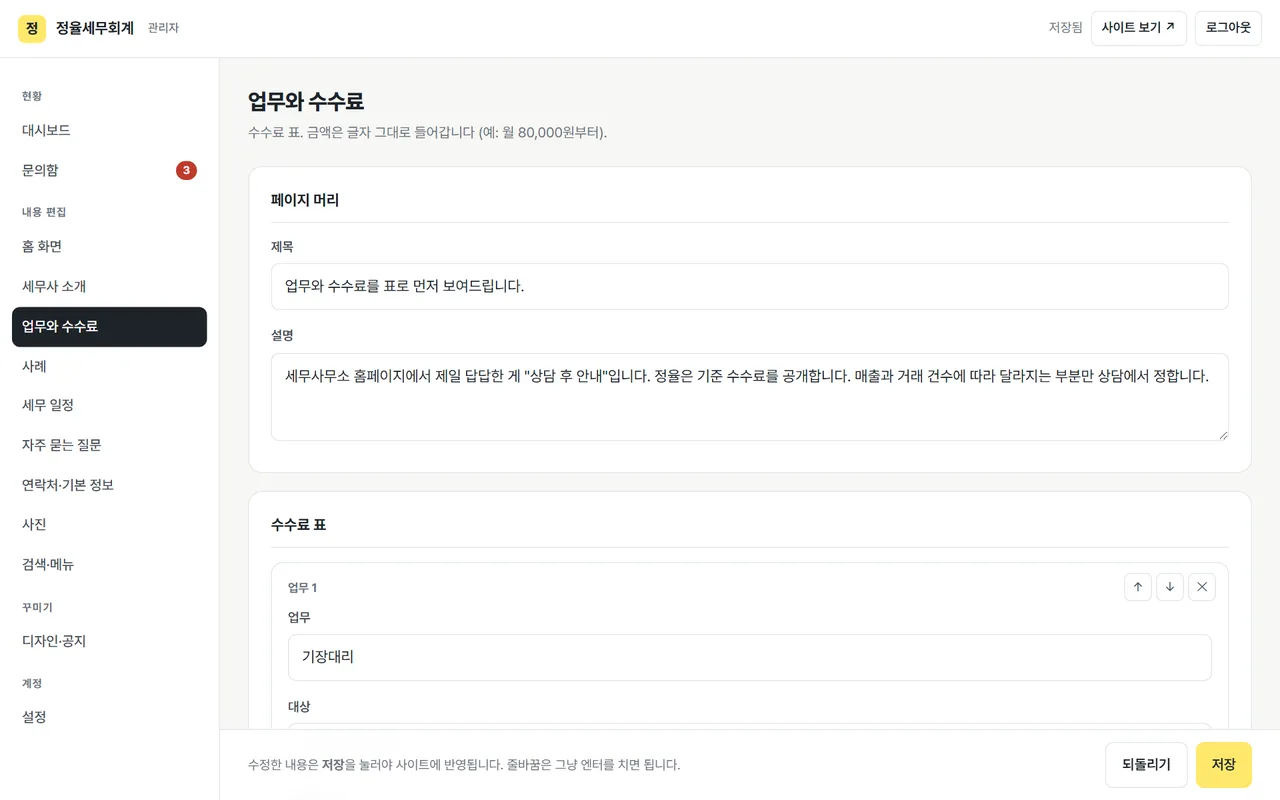Screen dimensions: 1280x800
Task: Open 대시보드 in the sidebar
Action: pyautogui.click(x=109, y=130)
